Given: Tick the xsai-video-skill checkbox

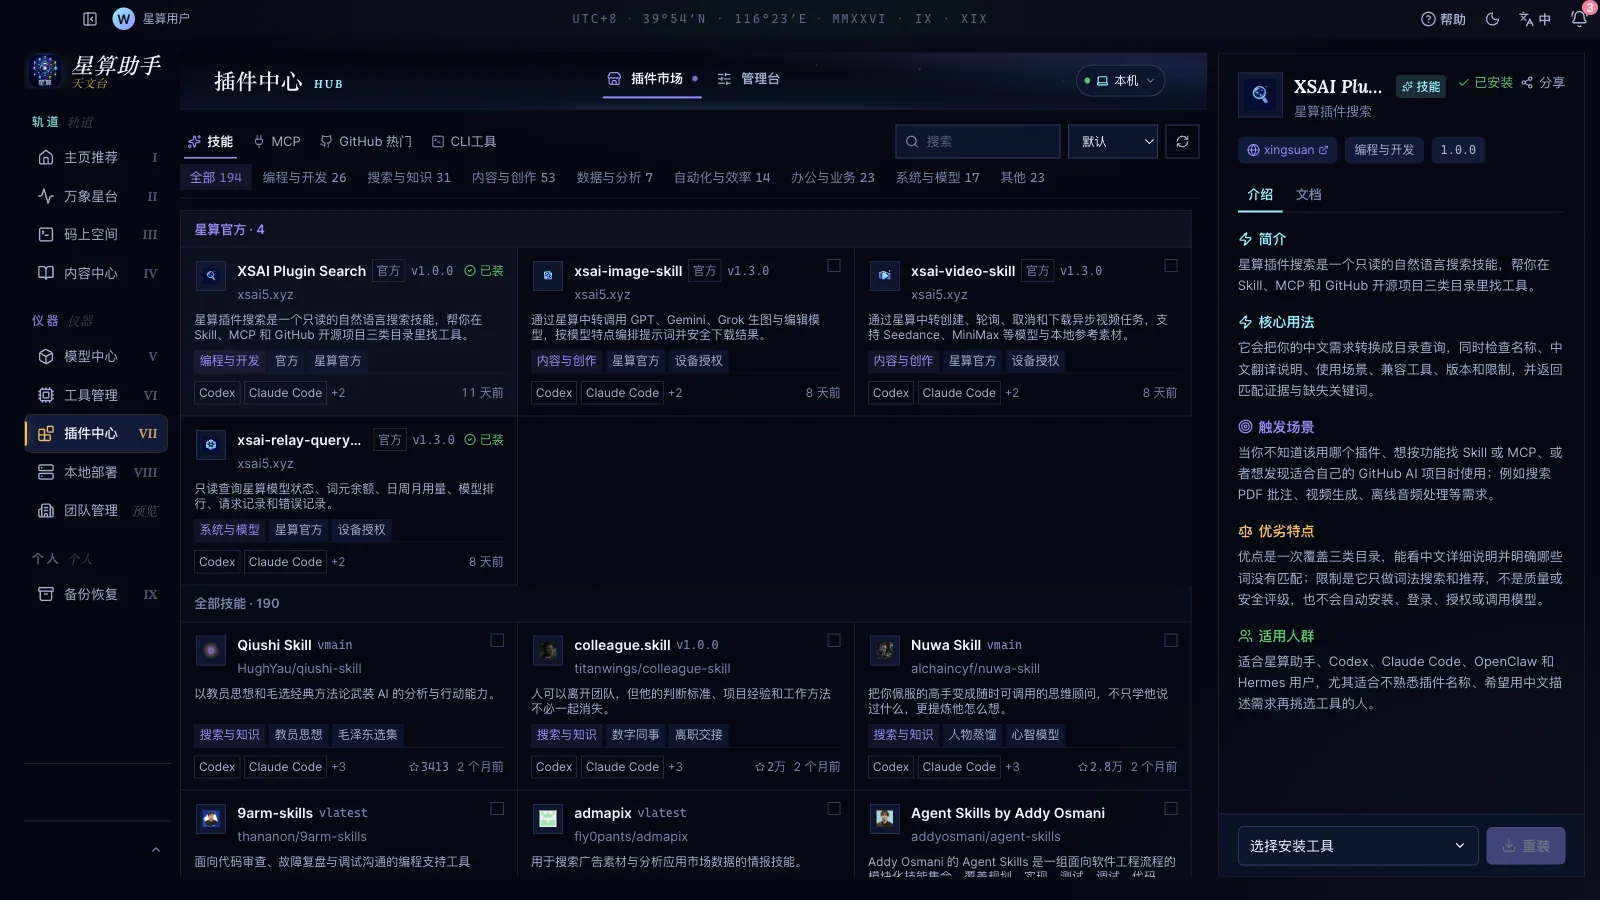Looking at the screenshot, I should coord(1171,266).
